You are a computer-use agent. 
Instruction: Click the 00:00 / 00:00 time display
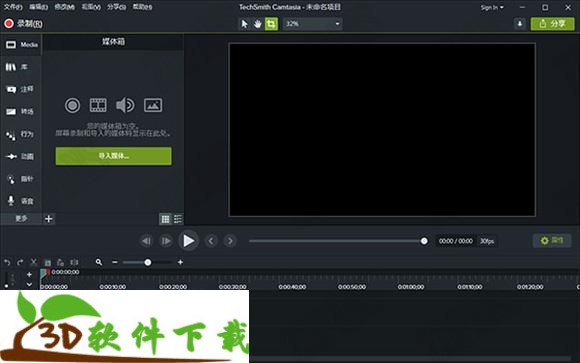tap(455, 241)
